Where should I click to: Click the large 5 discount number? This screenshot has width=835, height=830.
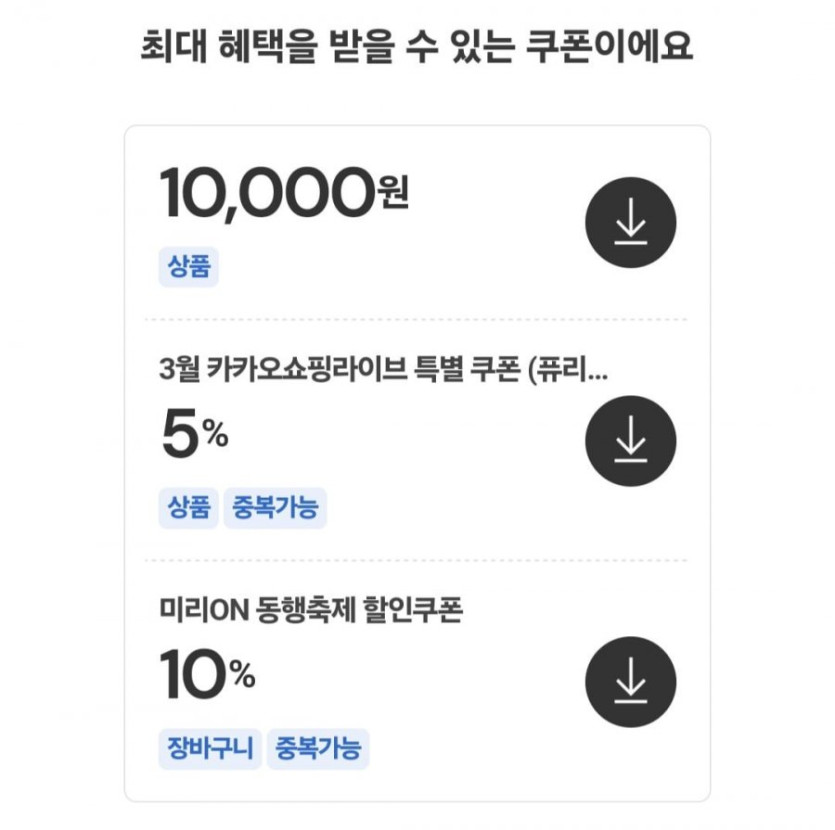point(180,437)
